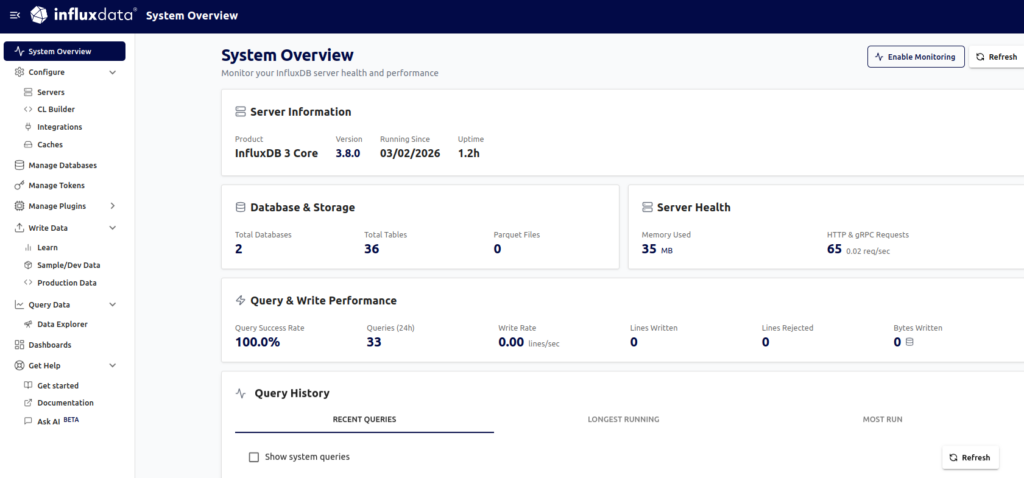The width and height of the screenshot is (1024, 478).
Task: Enable the Show system queries checkbox
Action: tap(254, 457)
